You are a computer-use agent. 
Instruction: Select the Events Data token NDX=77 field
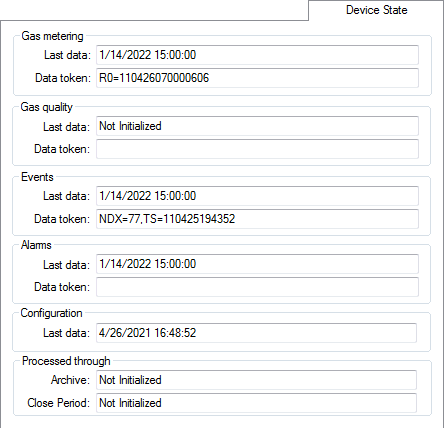point(257,219)
